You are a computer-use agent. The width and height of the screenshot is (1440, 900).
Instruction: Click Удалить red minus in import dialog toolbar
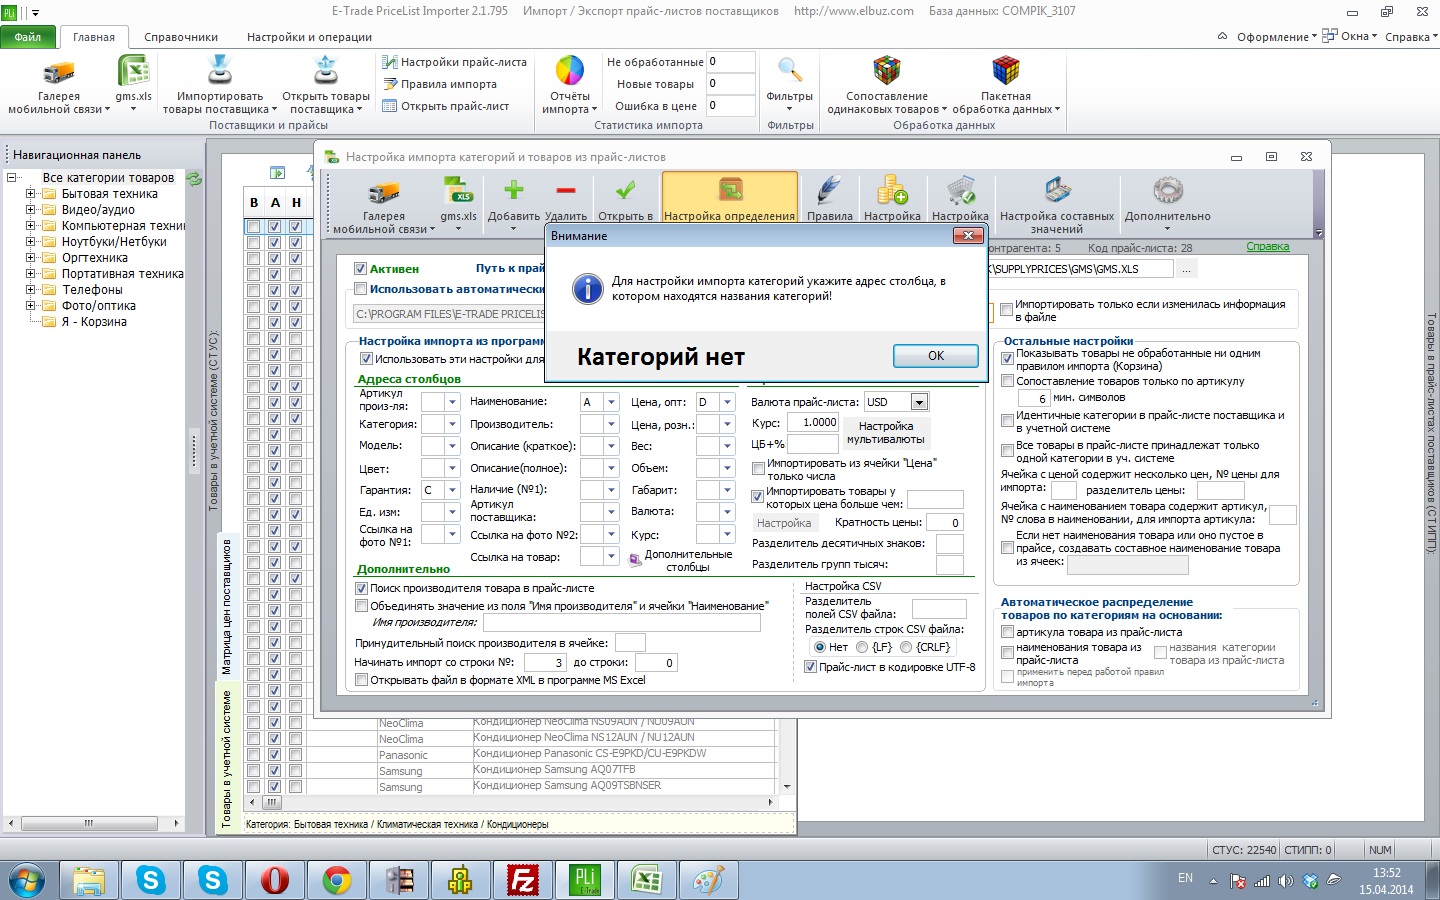[566, 191]
